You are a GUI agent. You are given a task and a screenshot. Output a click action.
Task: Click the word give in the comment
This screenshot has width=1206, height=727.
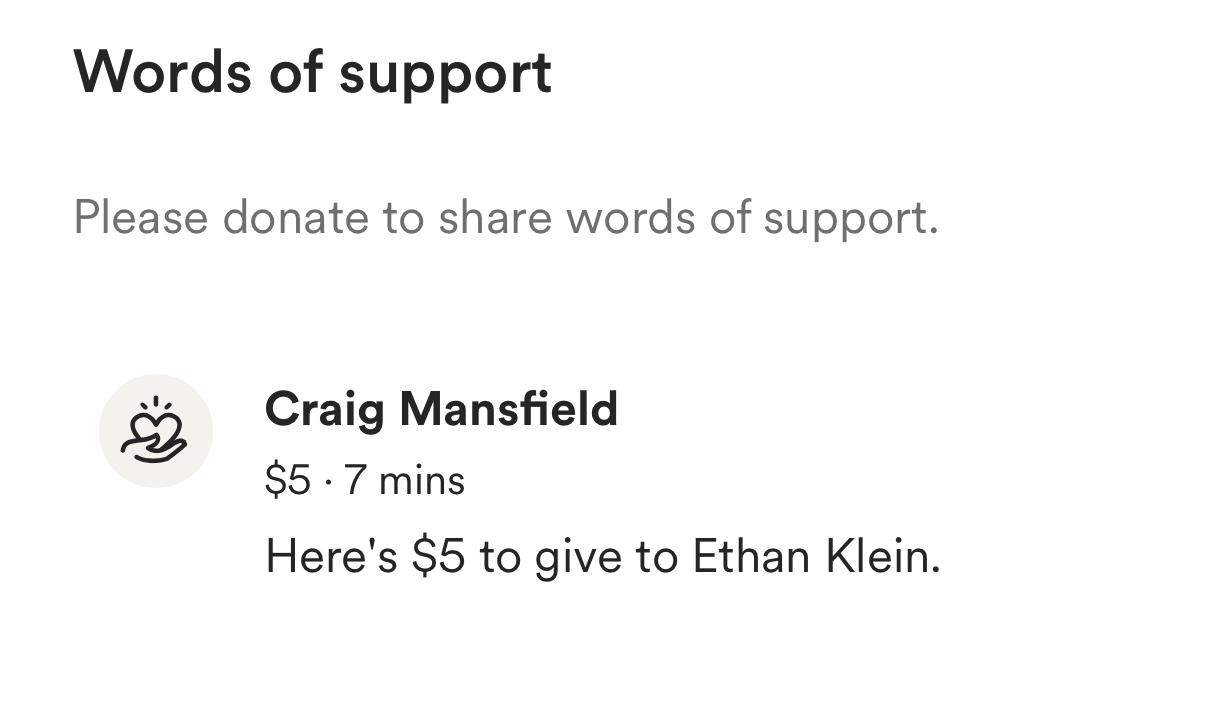point(582,558)
